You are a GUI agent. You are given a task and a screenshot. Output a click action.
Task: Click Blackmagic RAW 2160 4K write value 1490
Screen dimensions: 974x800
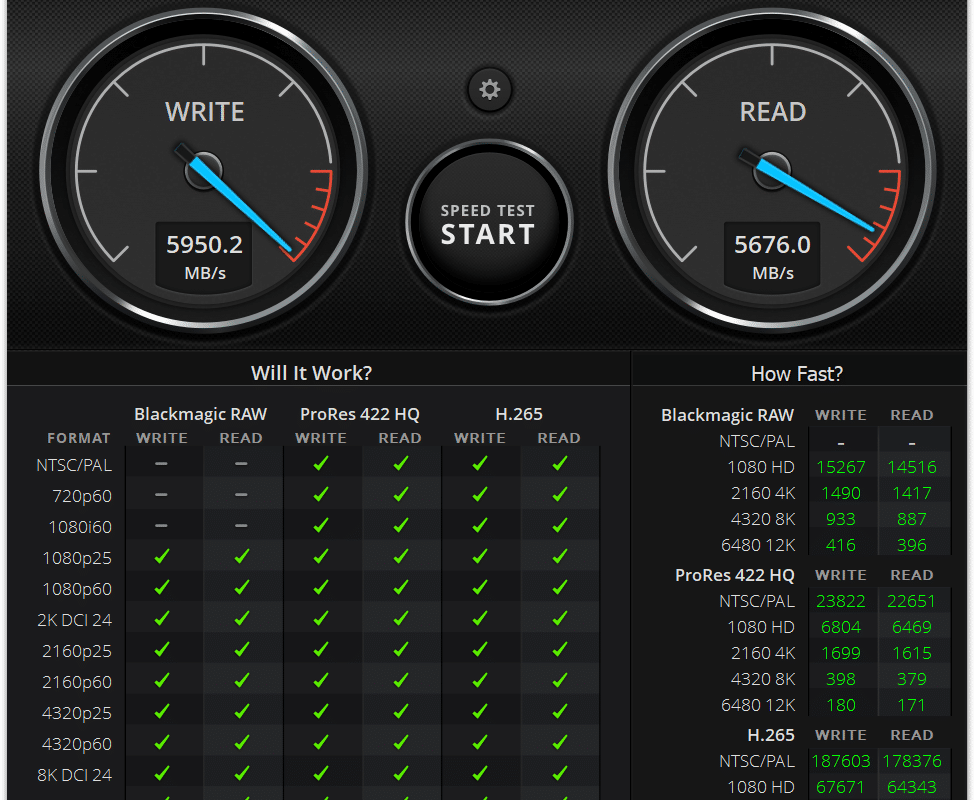coord(840,493)
